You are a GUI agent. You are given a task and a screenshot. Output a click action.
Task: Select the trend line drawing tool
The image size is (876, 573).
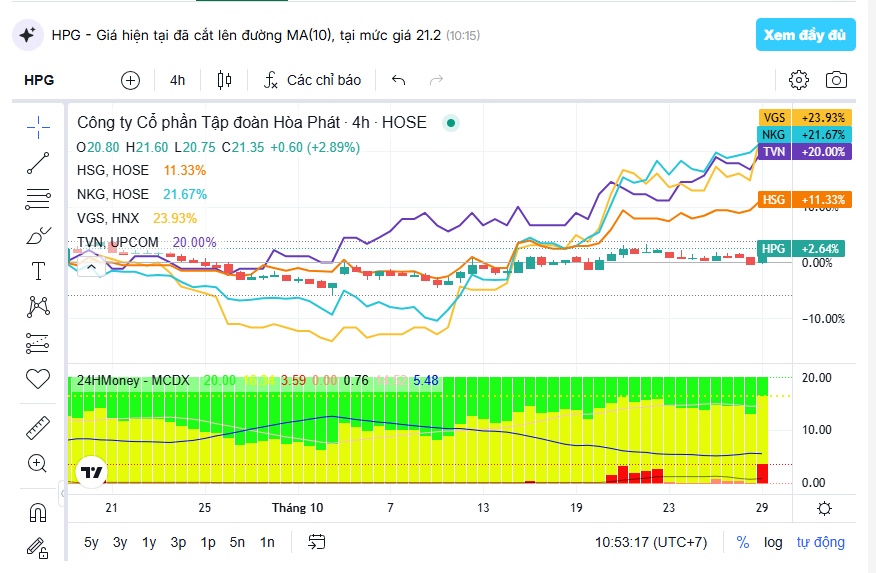38,163
